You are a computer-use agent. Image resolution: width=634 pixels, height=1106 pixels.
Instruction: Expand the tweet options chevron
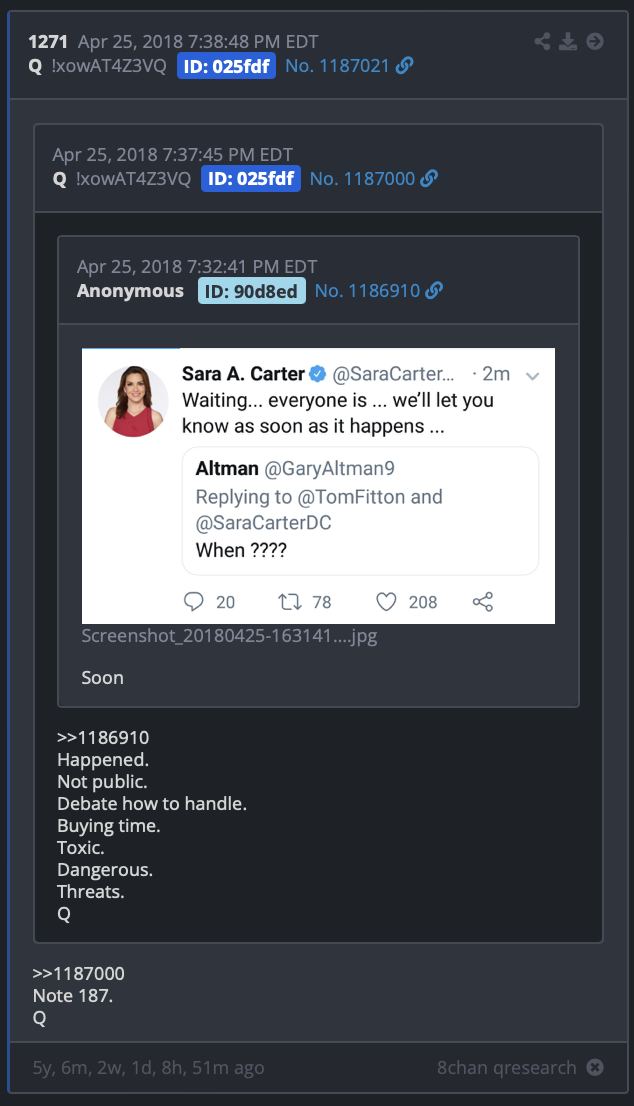pyautogui.click(x=532, y=376)
